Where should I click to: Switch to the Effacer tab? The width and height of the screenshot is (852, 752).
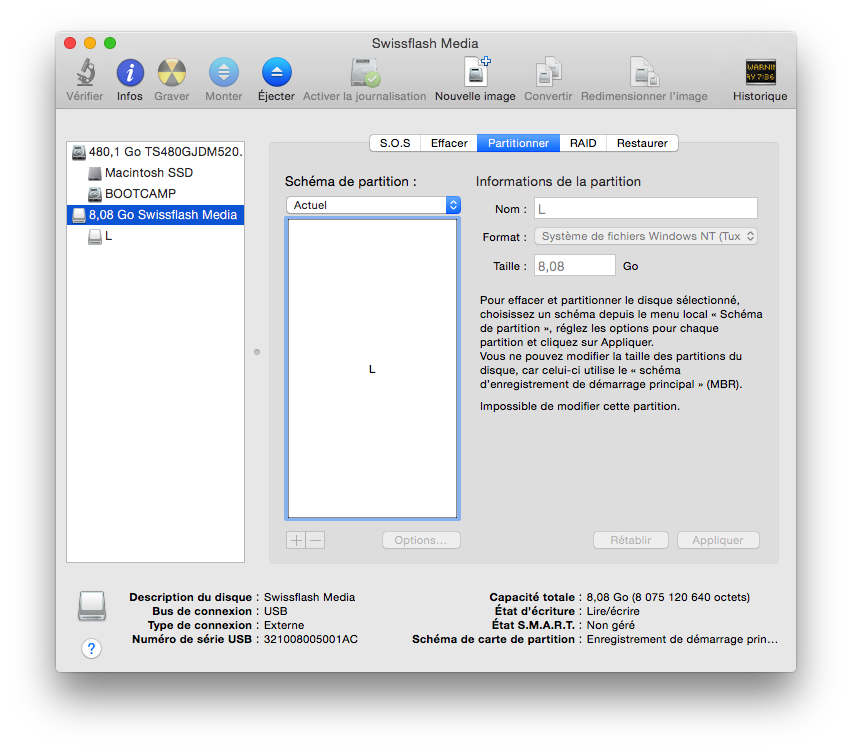tap(449, 143)
